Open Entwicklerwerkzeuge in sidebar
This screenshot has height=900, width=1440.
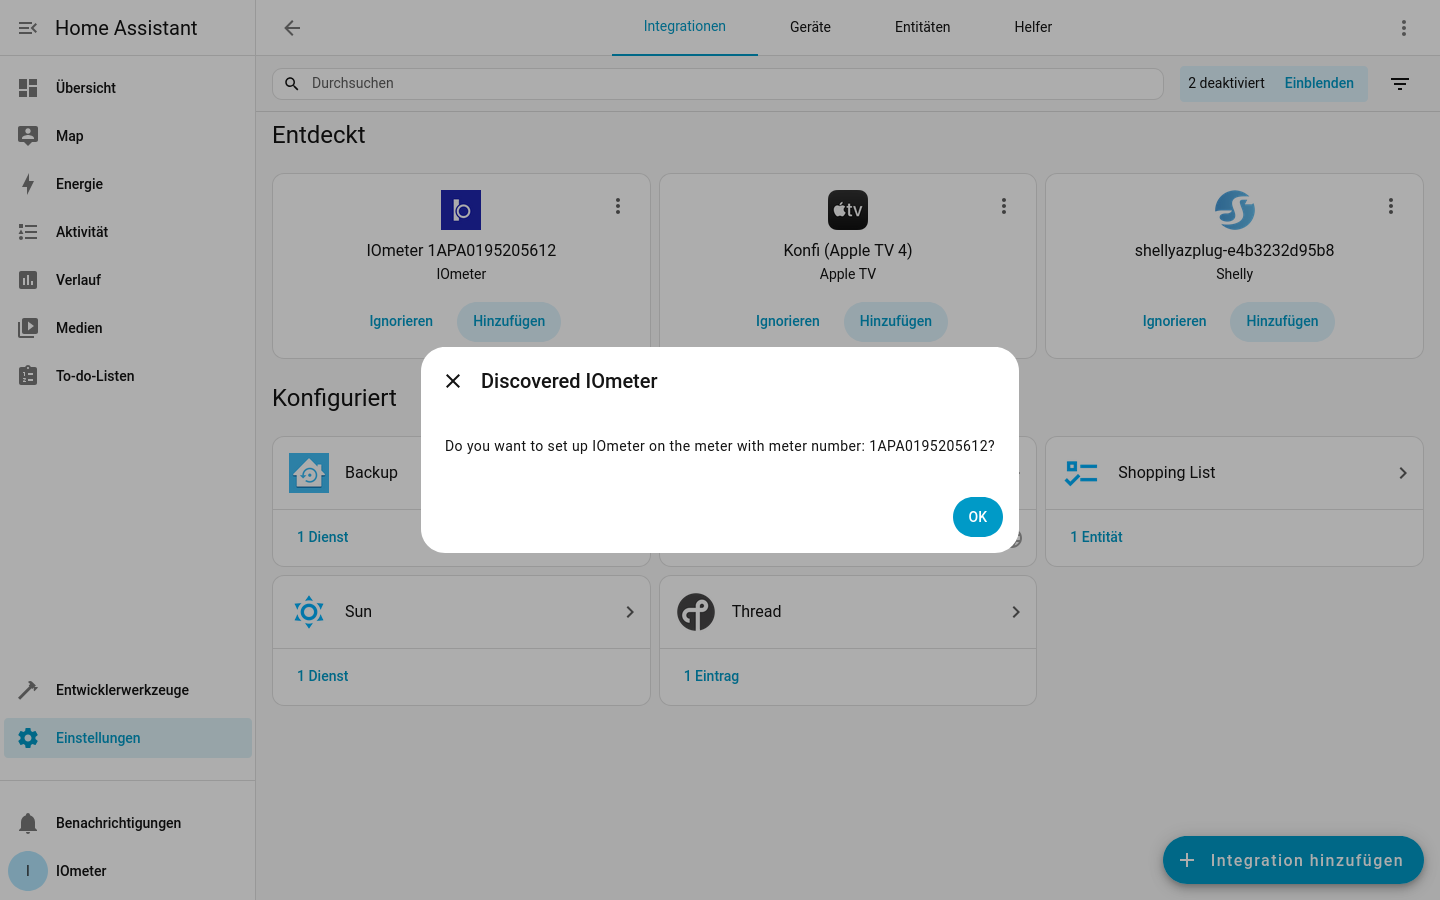click(x=128, y=690)
